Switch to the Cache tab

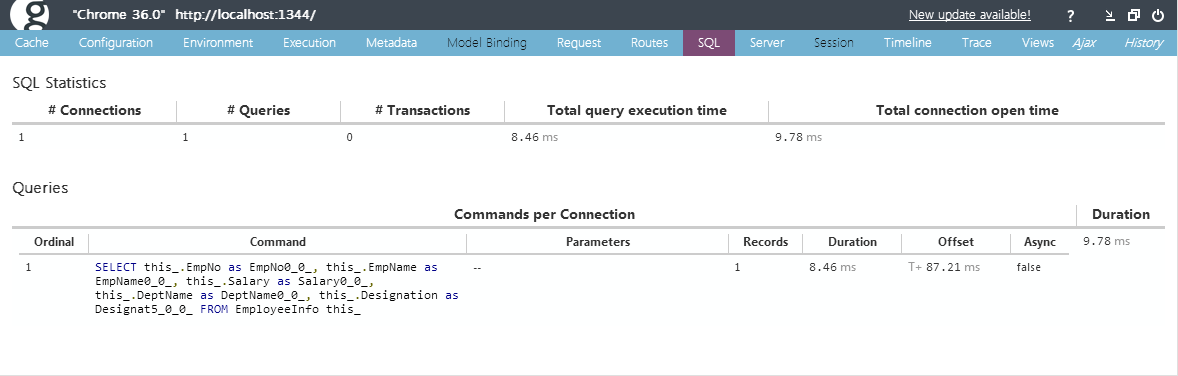(x=32, y=43)
